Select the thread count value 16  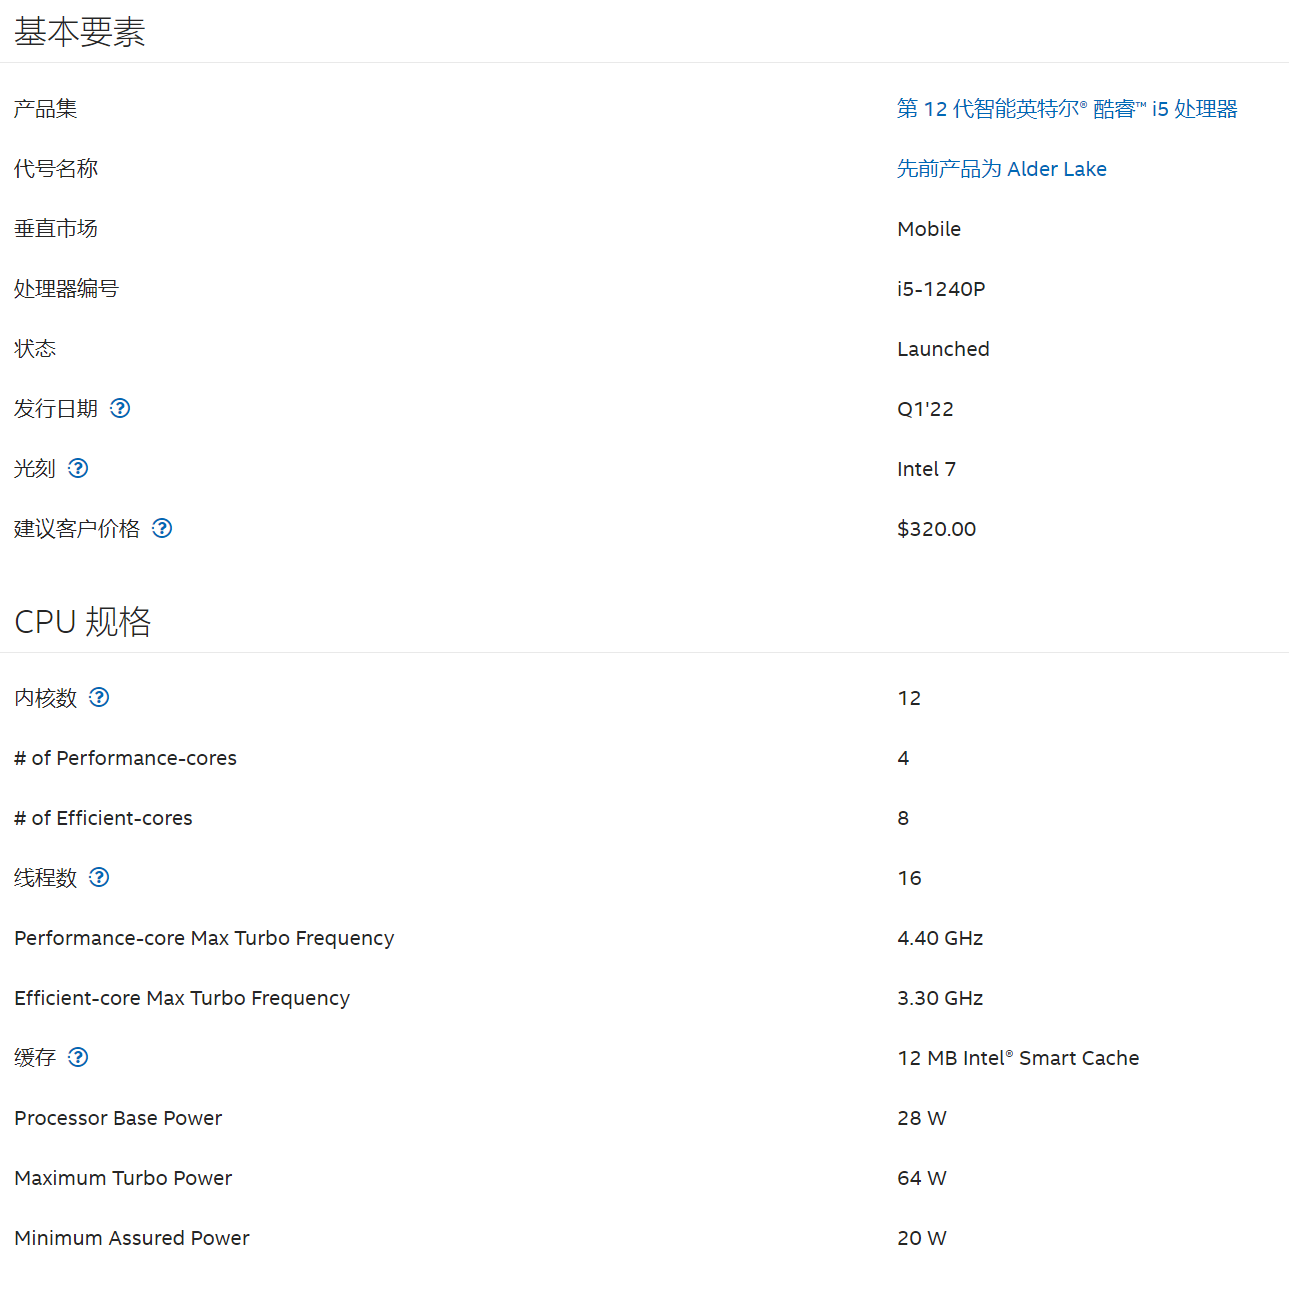point(909,878)
